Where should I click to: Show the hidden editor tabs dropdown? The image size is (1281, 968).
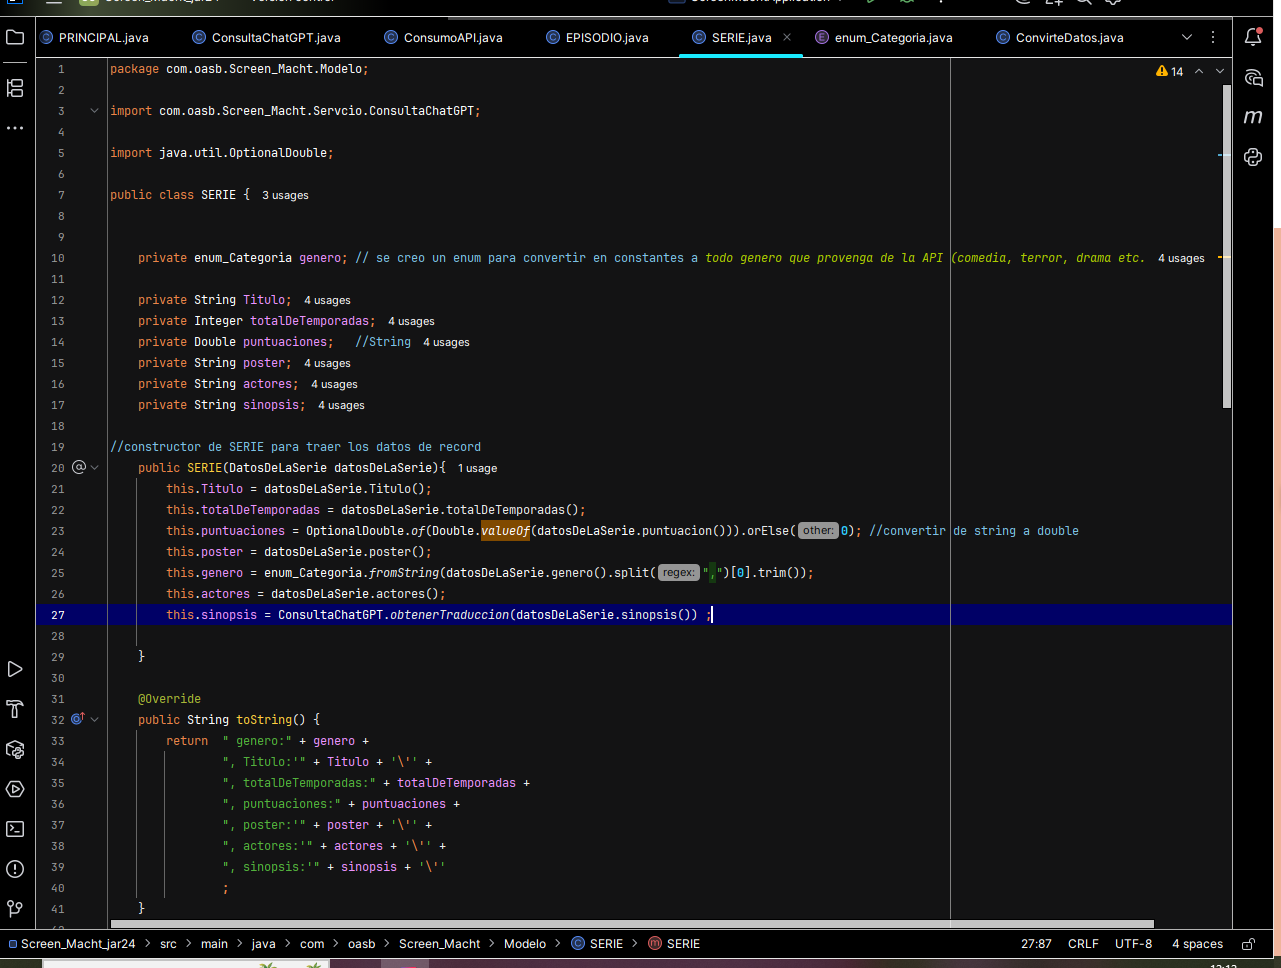click(1187, 37)
